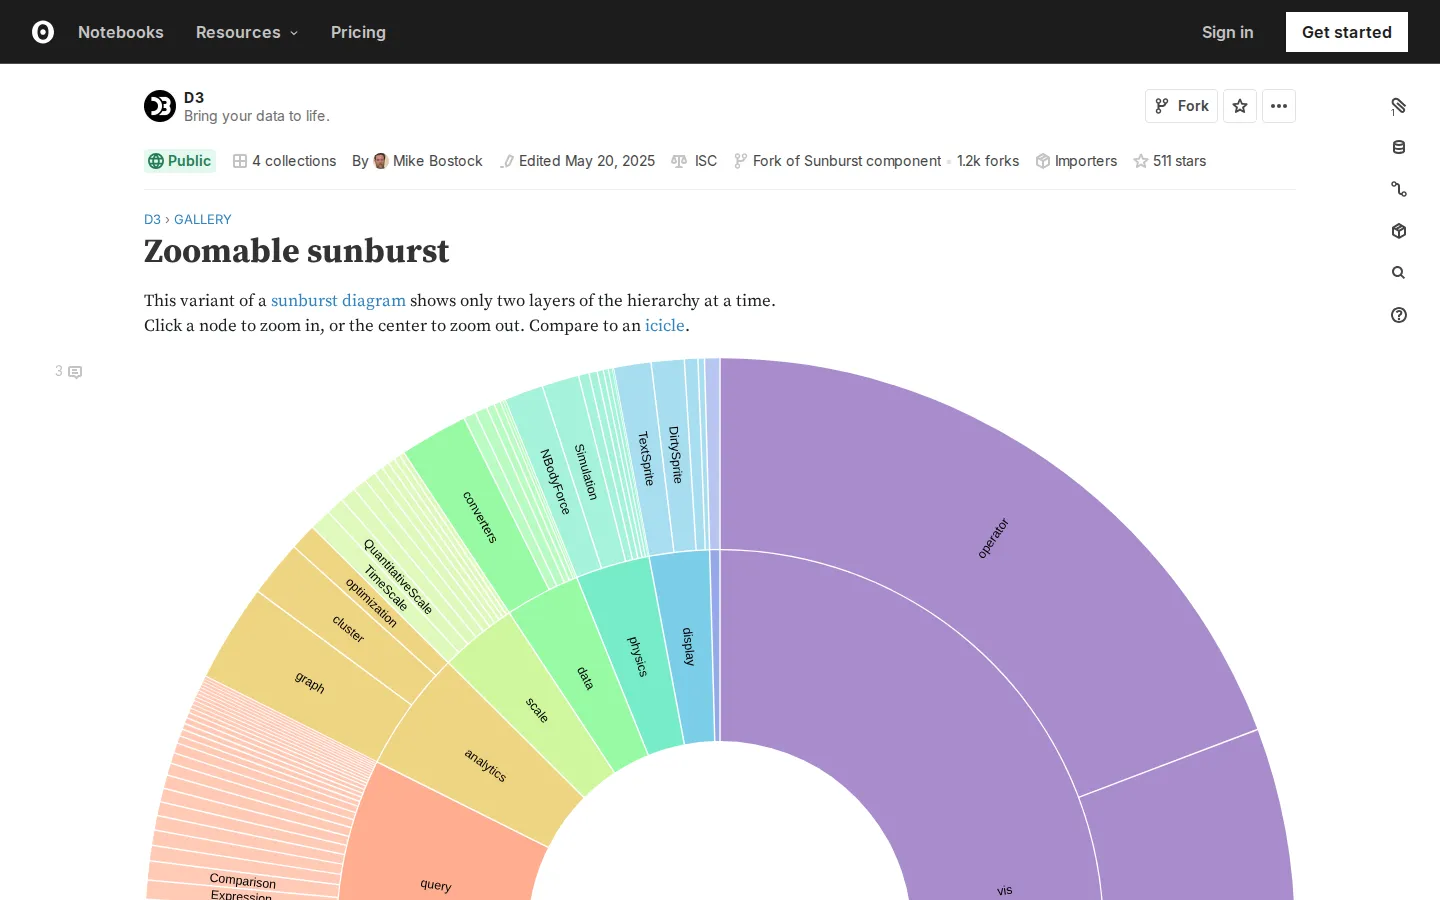Open the more options ellipsis menu
1440x900 pixels.
[x=1279, y=106]
